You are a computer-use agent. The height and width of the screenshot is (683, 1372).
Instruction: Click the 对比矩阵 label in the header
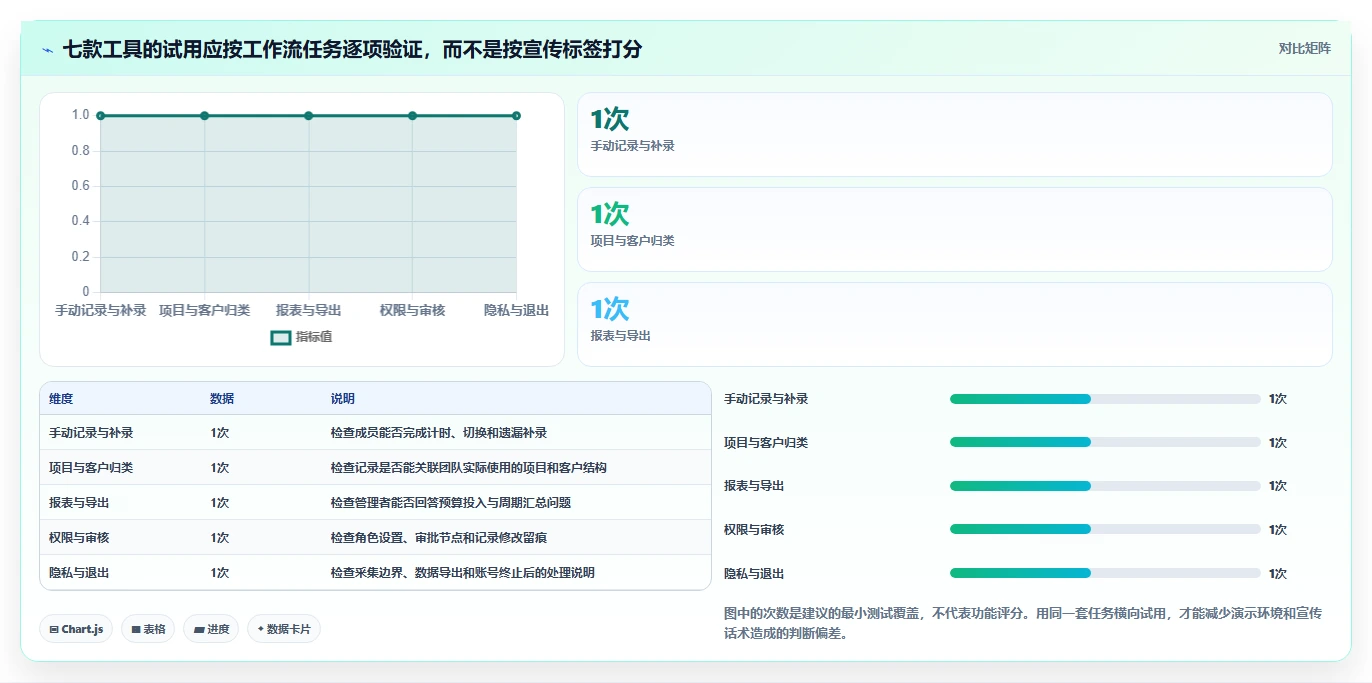(x=1304, y=48)
